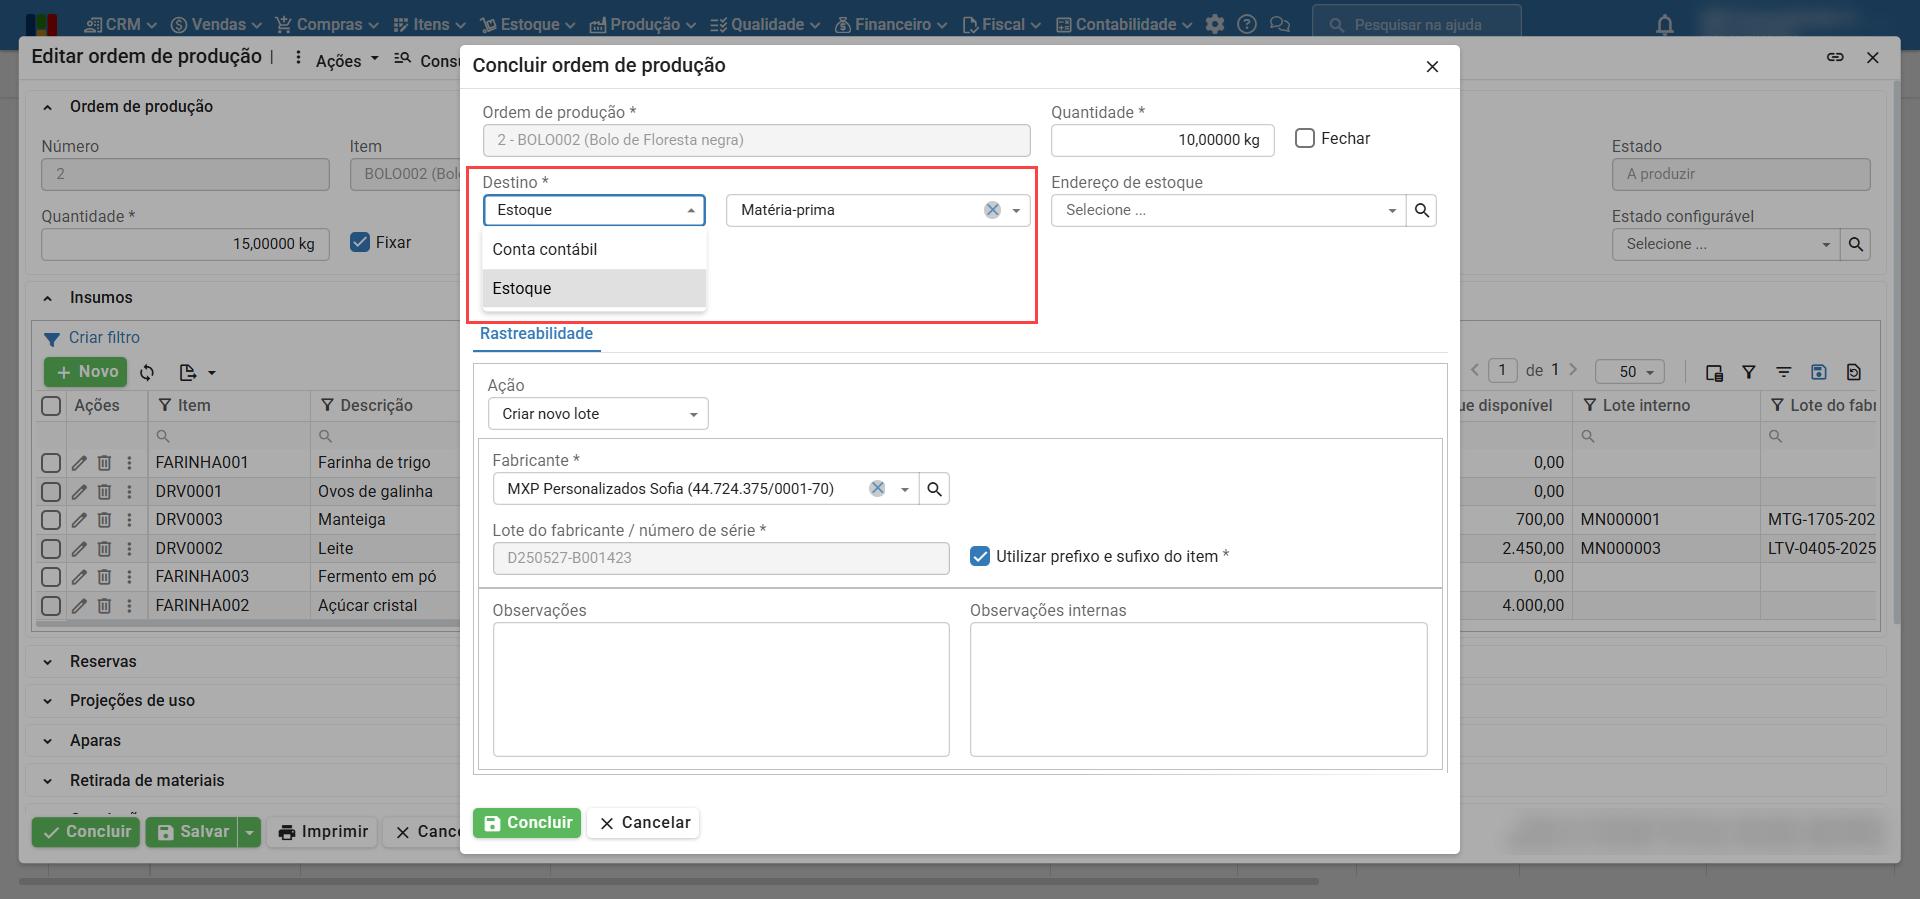
Task: Open the Ação dropdown Criar novo lote
Action: coord(598,414)
